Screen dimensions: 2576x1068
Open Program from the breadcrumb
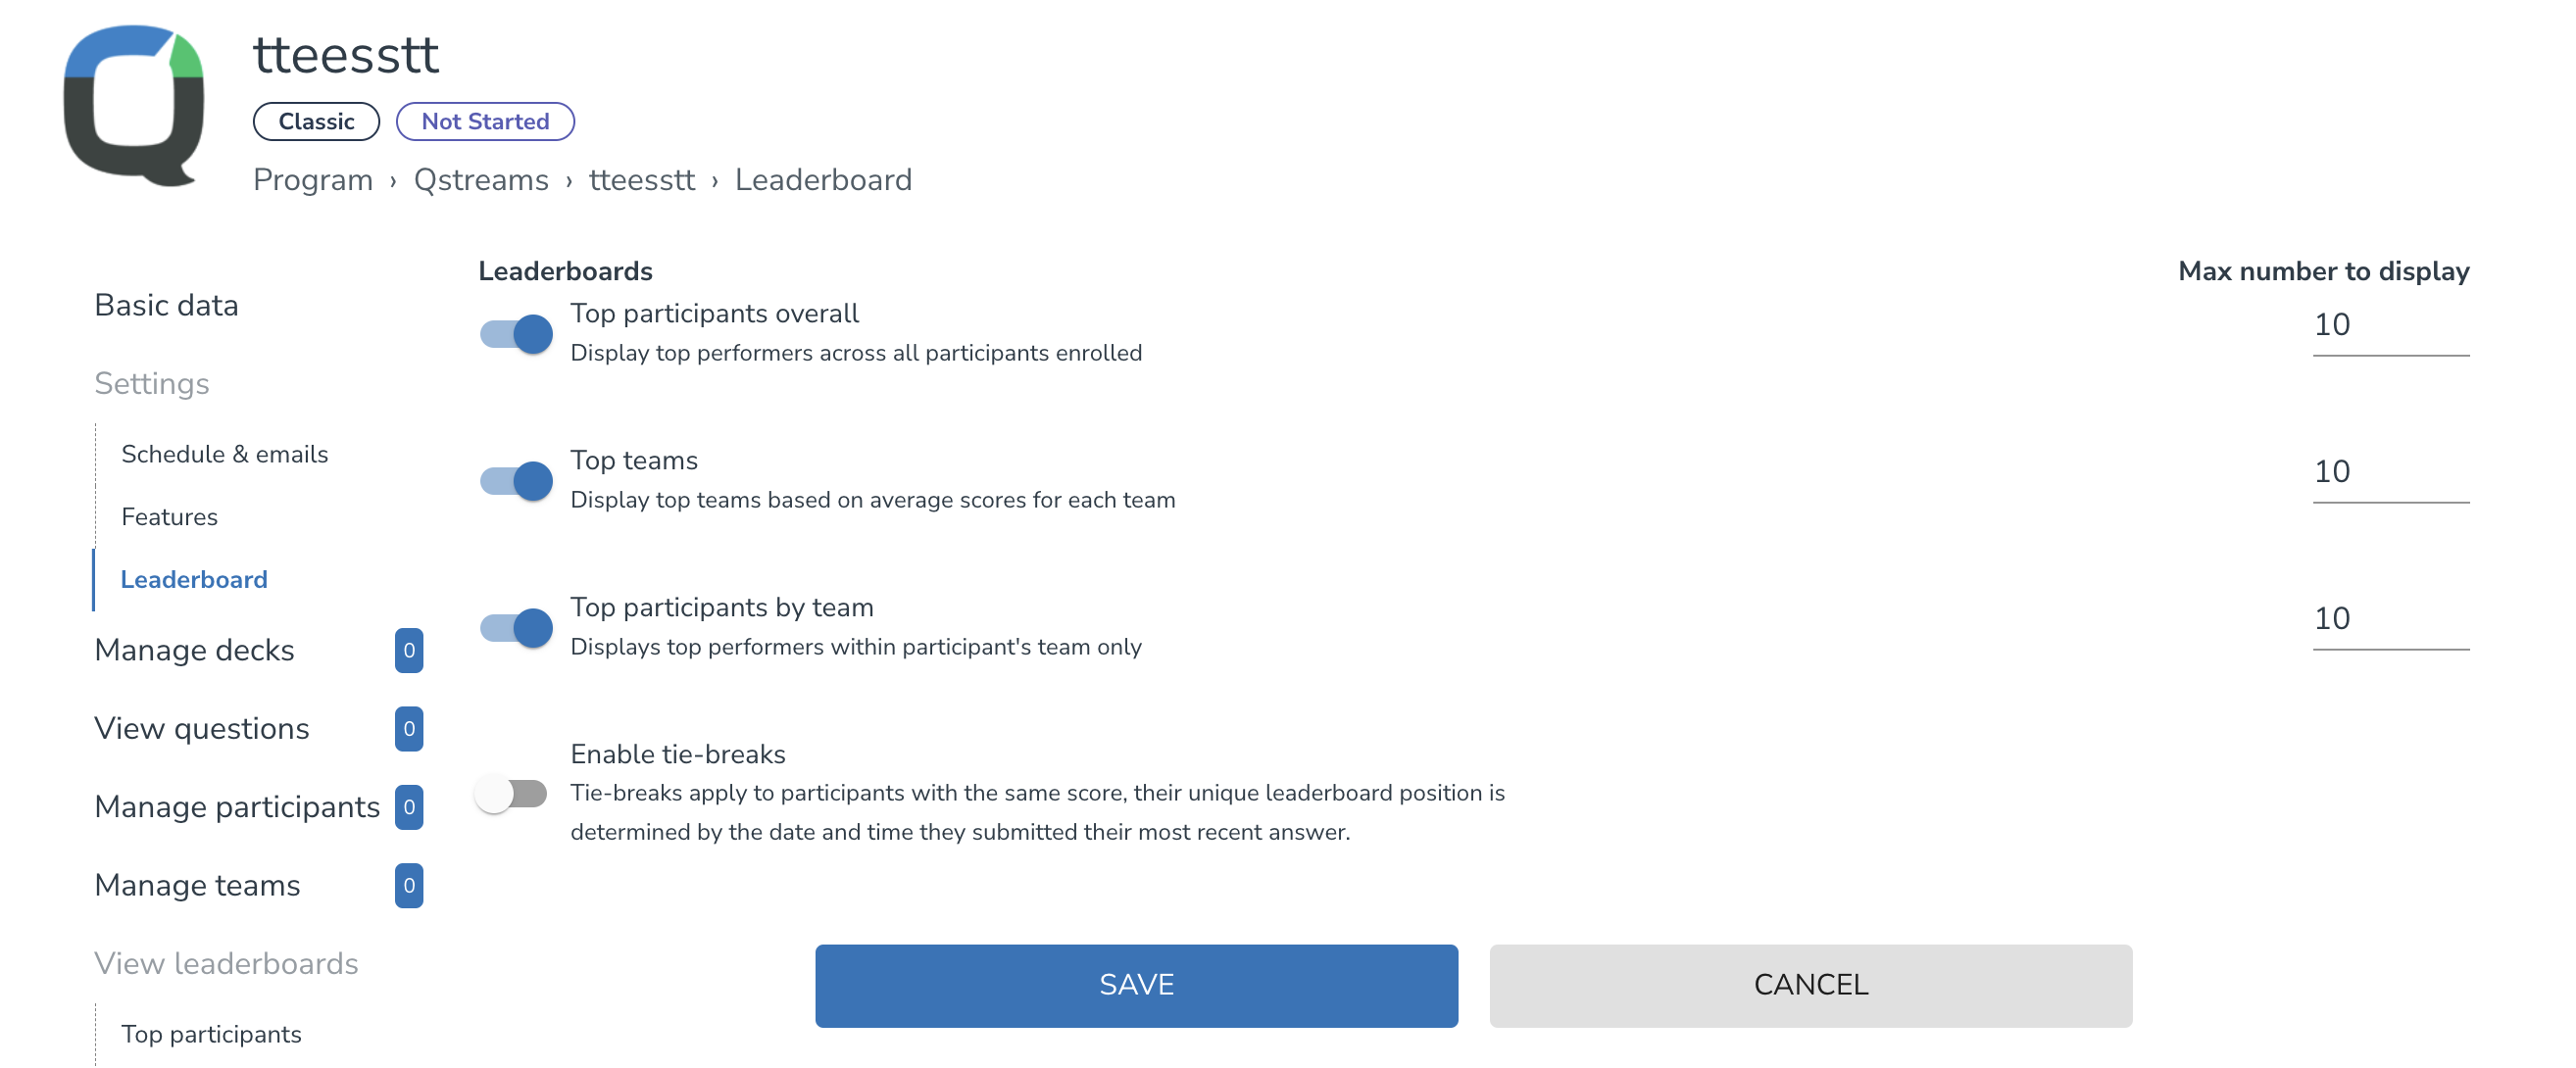(x=313, y=179)
